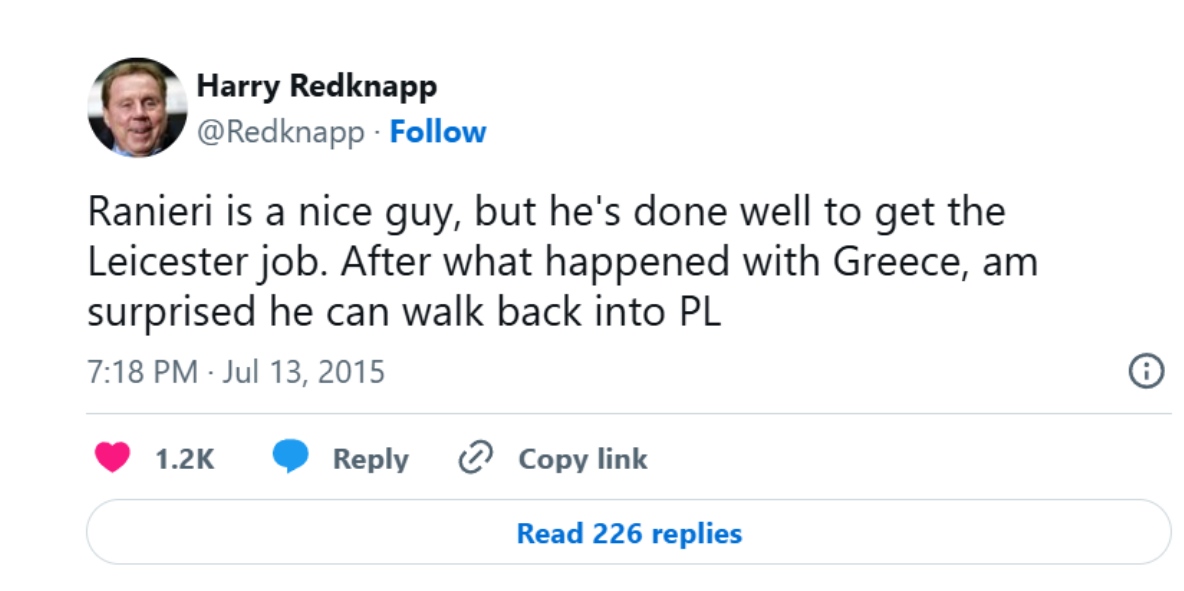Screen dimensions: 1184x591
Task: Click the tweet text about Ranieri
Action: coord(563,262)
